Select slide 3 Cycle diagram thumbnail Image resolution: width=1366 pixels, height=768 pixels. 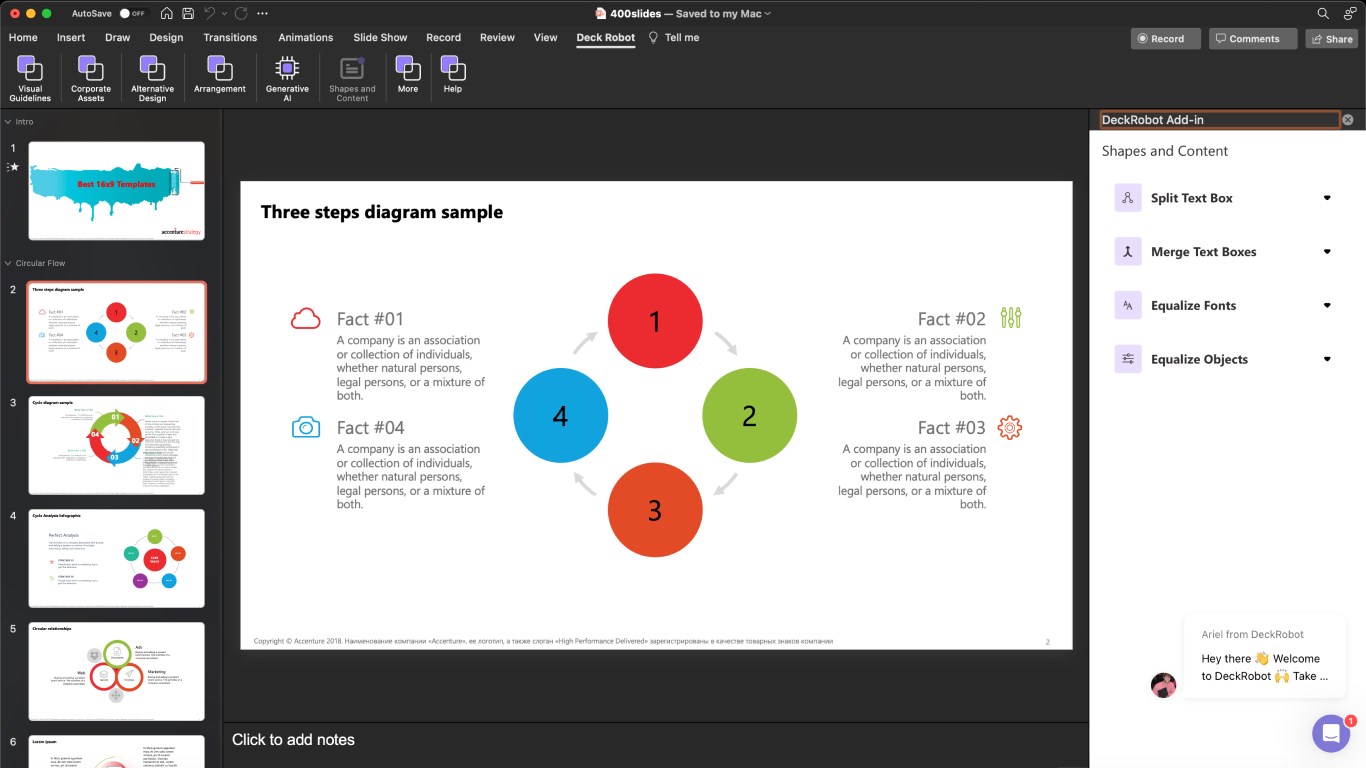point(116,445)
